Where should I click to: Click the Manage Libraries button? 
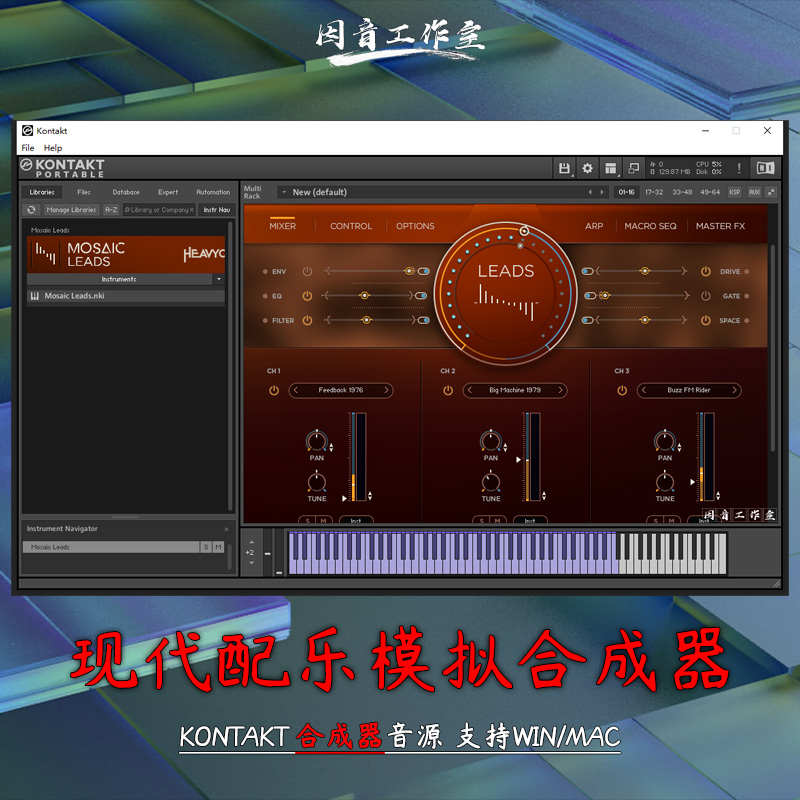click(71, 210)
